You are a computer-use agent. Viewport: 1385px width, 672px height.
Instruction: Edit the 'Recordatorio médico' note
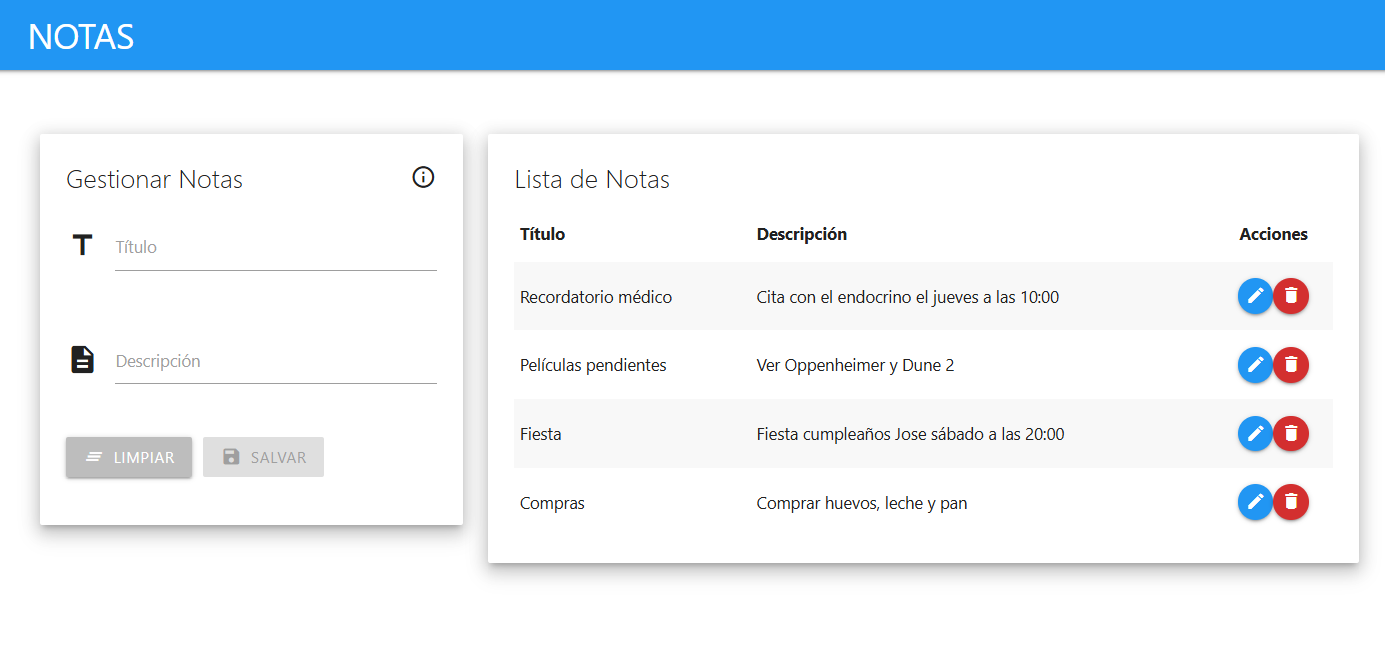point(1255,296)
